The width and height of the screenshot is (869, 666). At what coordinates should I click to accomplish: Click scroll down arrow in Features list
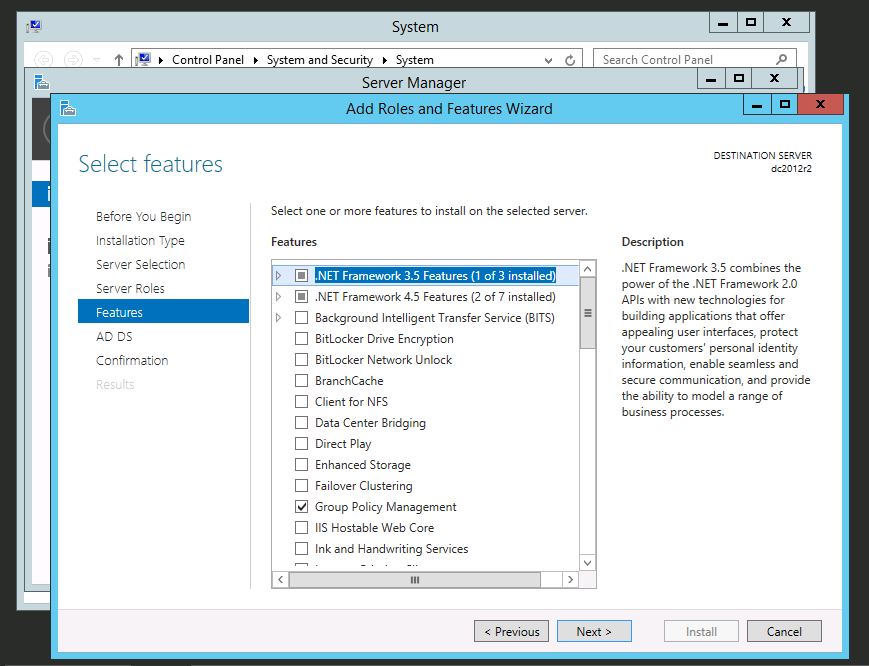point(587,563)
